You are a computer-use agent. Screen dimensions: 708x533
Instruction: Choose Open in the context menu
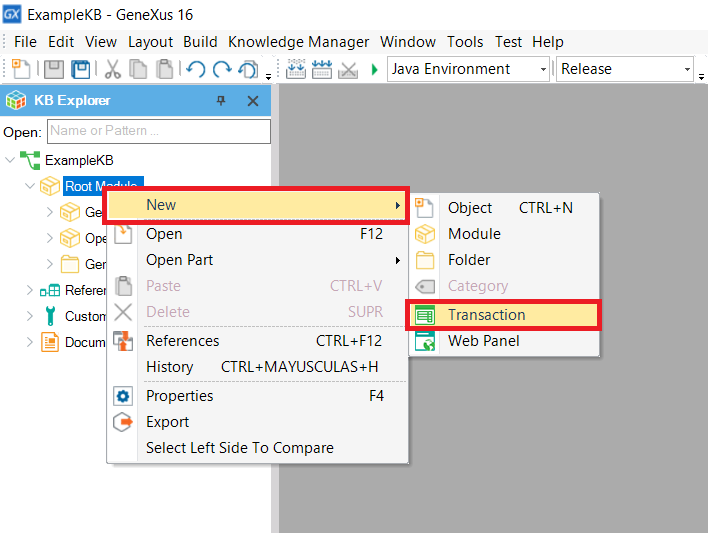[x=257, y=234]
